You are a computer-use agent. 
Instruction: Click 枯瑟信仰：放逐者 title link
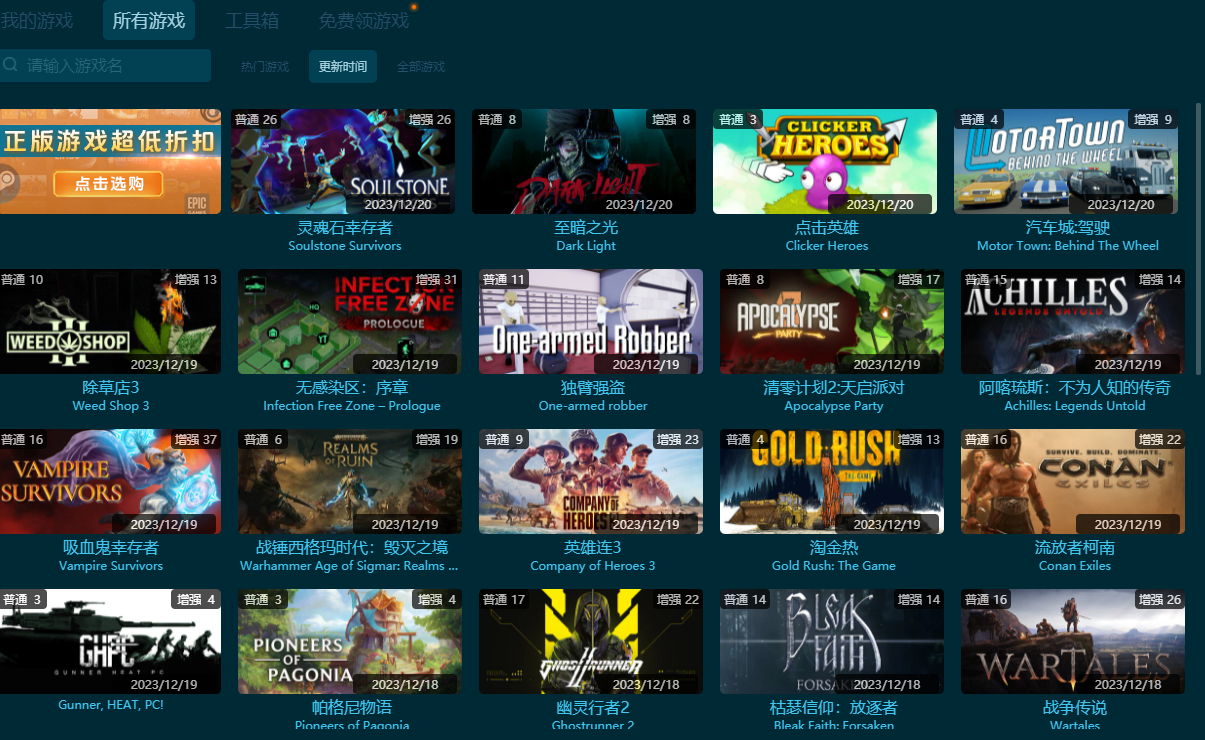[834, 708]
